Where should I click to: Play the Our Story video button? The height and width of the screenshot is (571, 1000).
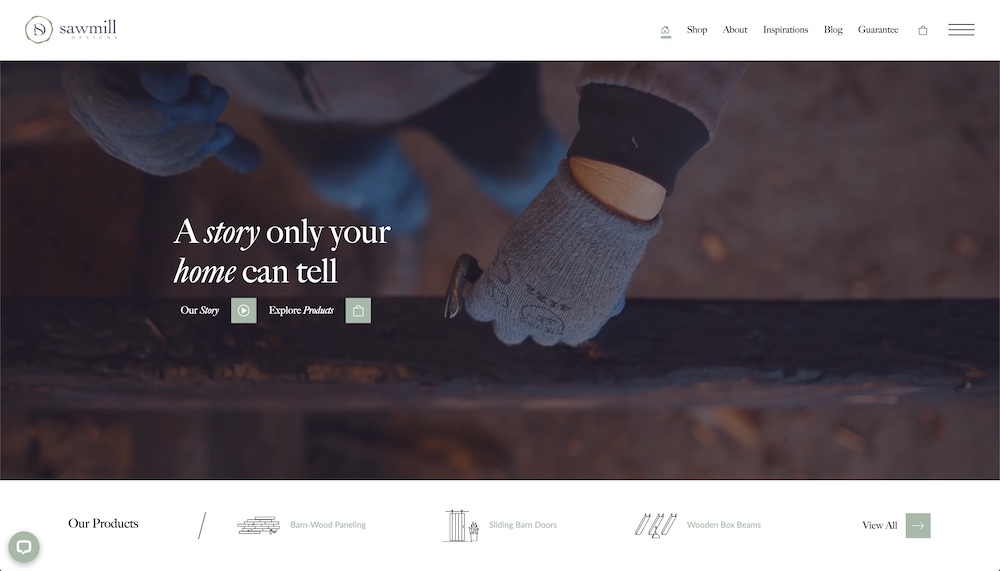[x=244, y=311]
